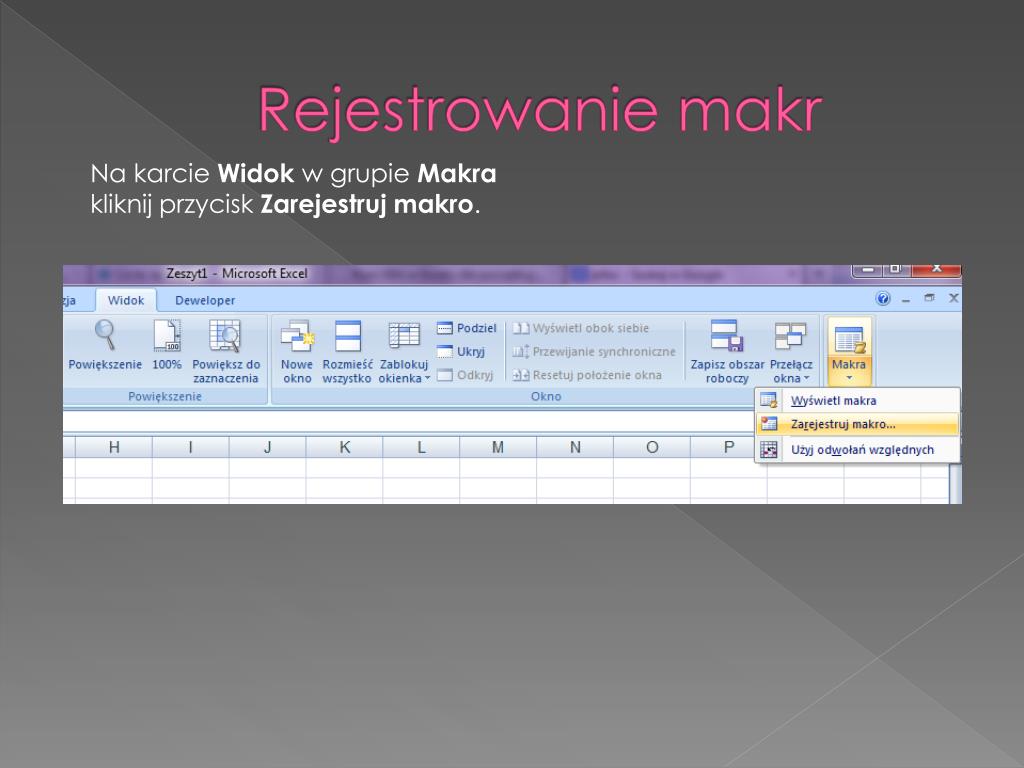
Task: Select column L header
Action: 421,447
